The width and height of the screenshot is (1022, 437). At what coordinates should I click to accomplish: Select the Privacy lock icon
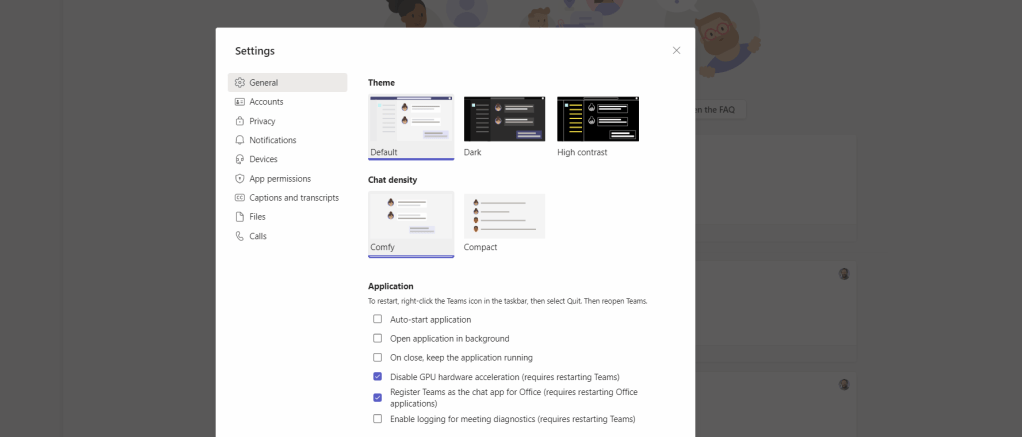tap(240, 121)
